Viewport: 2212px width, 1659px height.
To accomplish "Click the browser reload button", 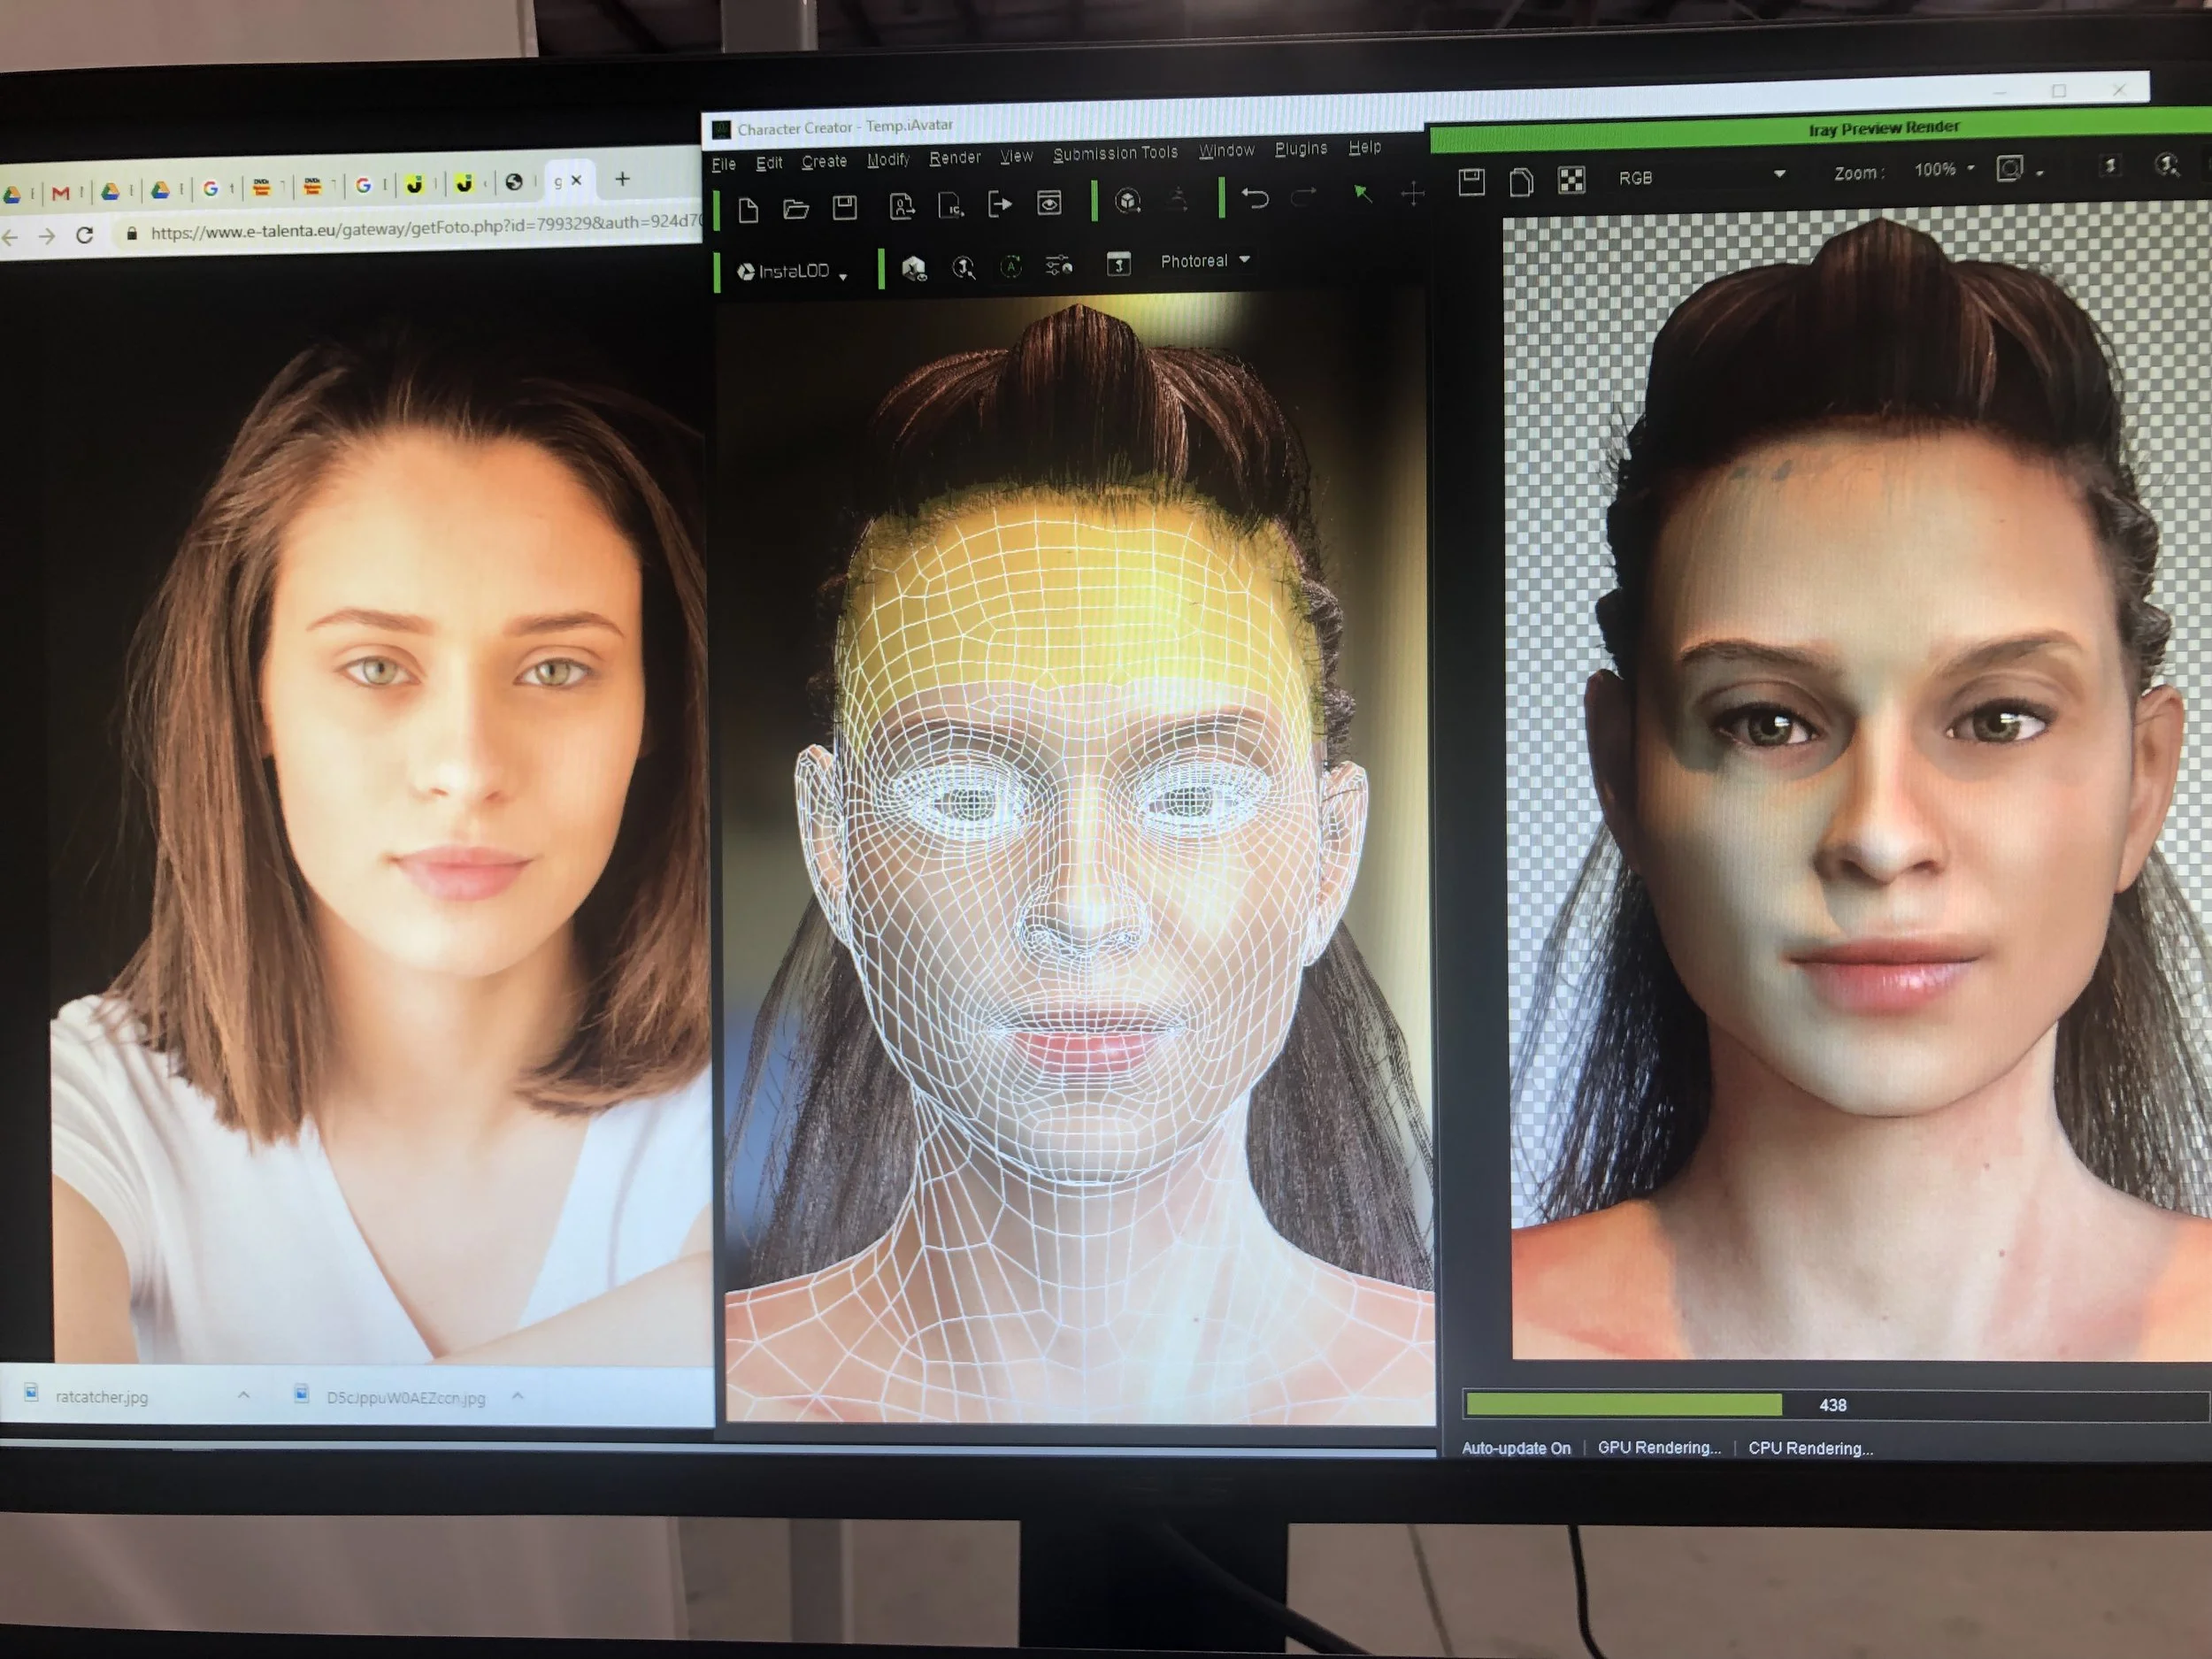I will 85,235.
